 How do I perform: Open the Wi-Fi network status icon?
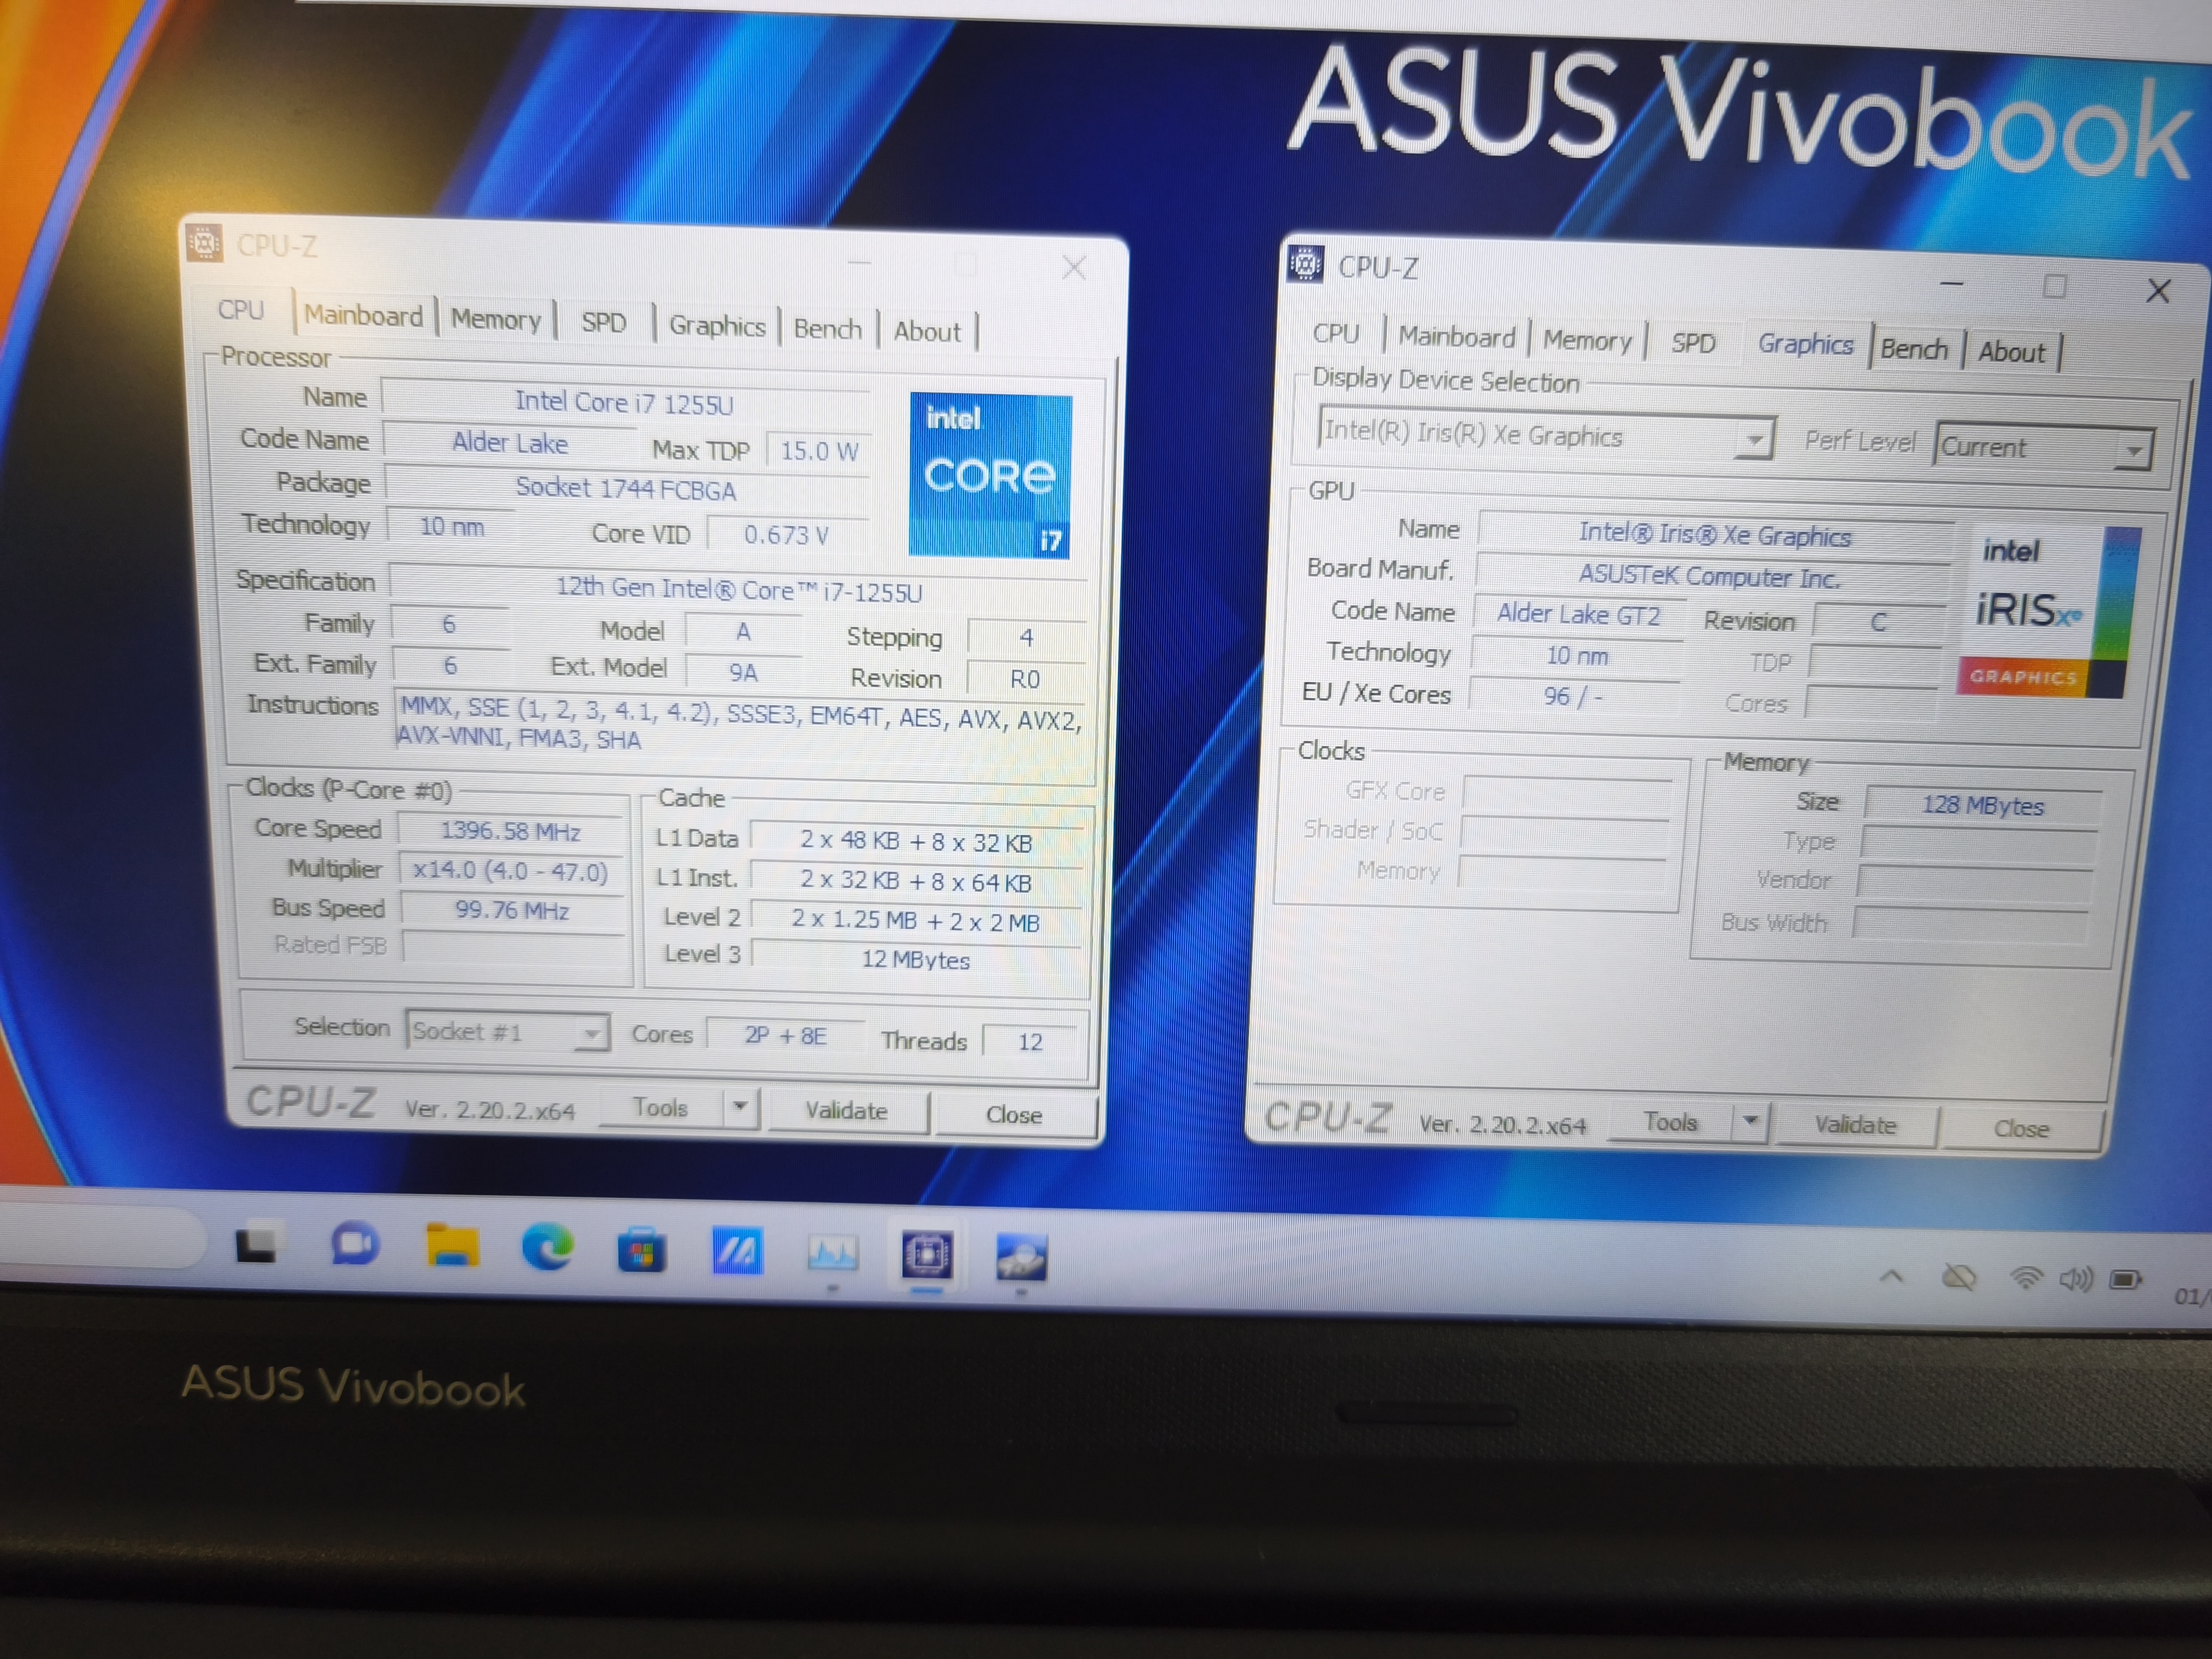pyautogui.click(x=2026, y=1278)
